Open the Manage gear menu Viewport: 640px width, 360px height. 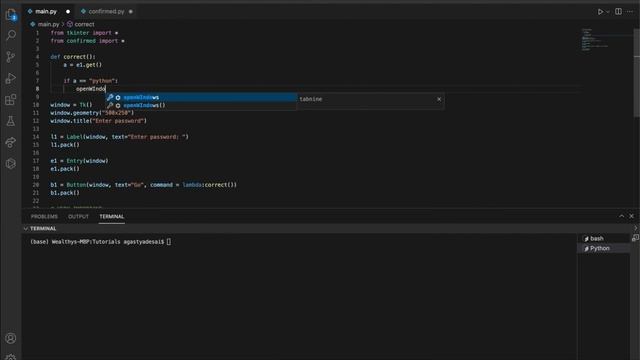pos(11,357)
